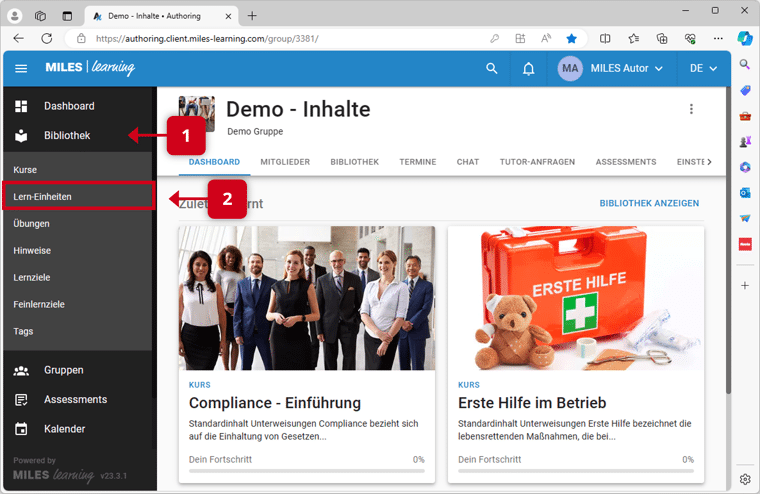Open the three-dot group options menu
This screenshot has width=760, height=494.
click(690, 110)
